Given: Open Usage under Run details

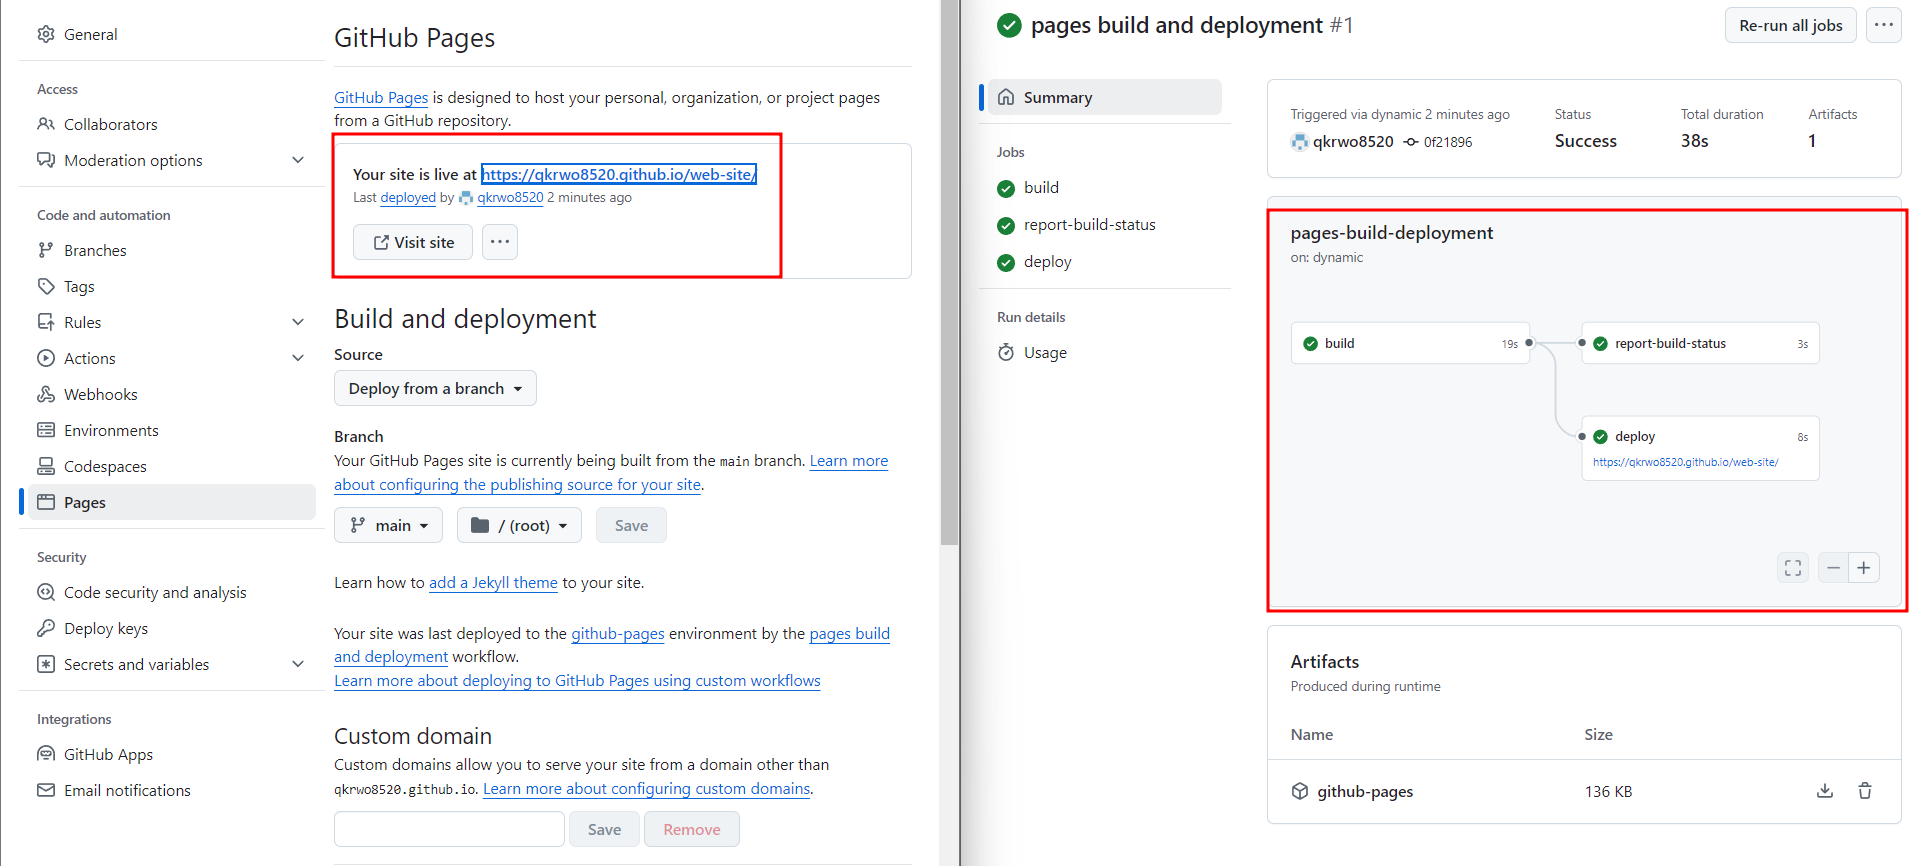Looking at the screenshot, I should point(1045,352).
